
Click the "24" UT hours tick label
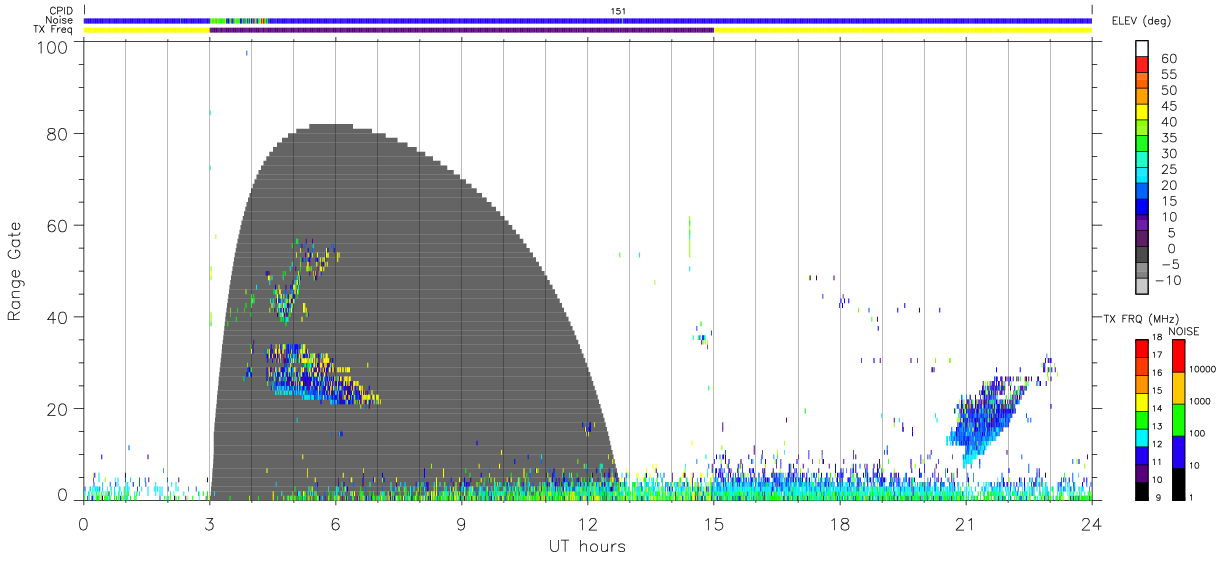coord(1091,523)
